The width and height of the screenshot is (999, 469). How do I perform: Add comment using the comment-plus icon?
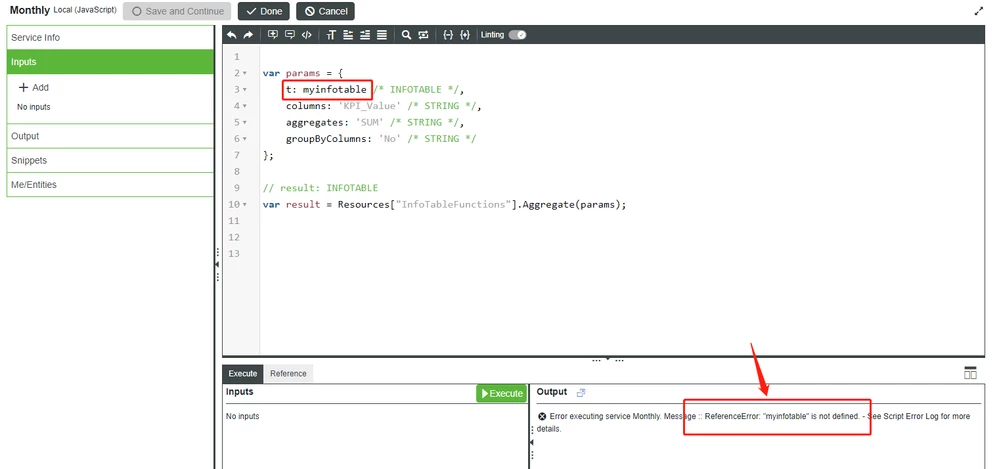[x=273, y=35]
